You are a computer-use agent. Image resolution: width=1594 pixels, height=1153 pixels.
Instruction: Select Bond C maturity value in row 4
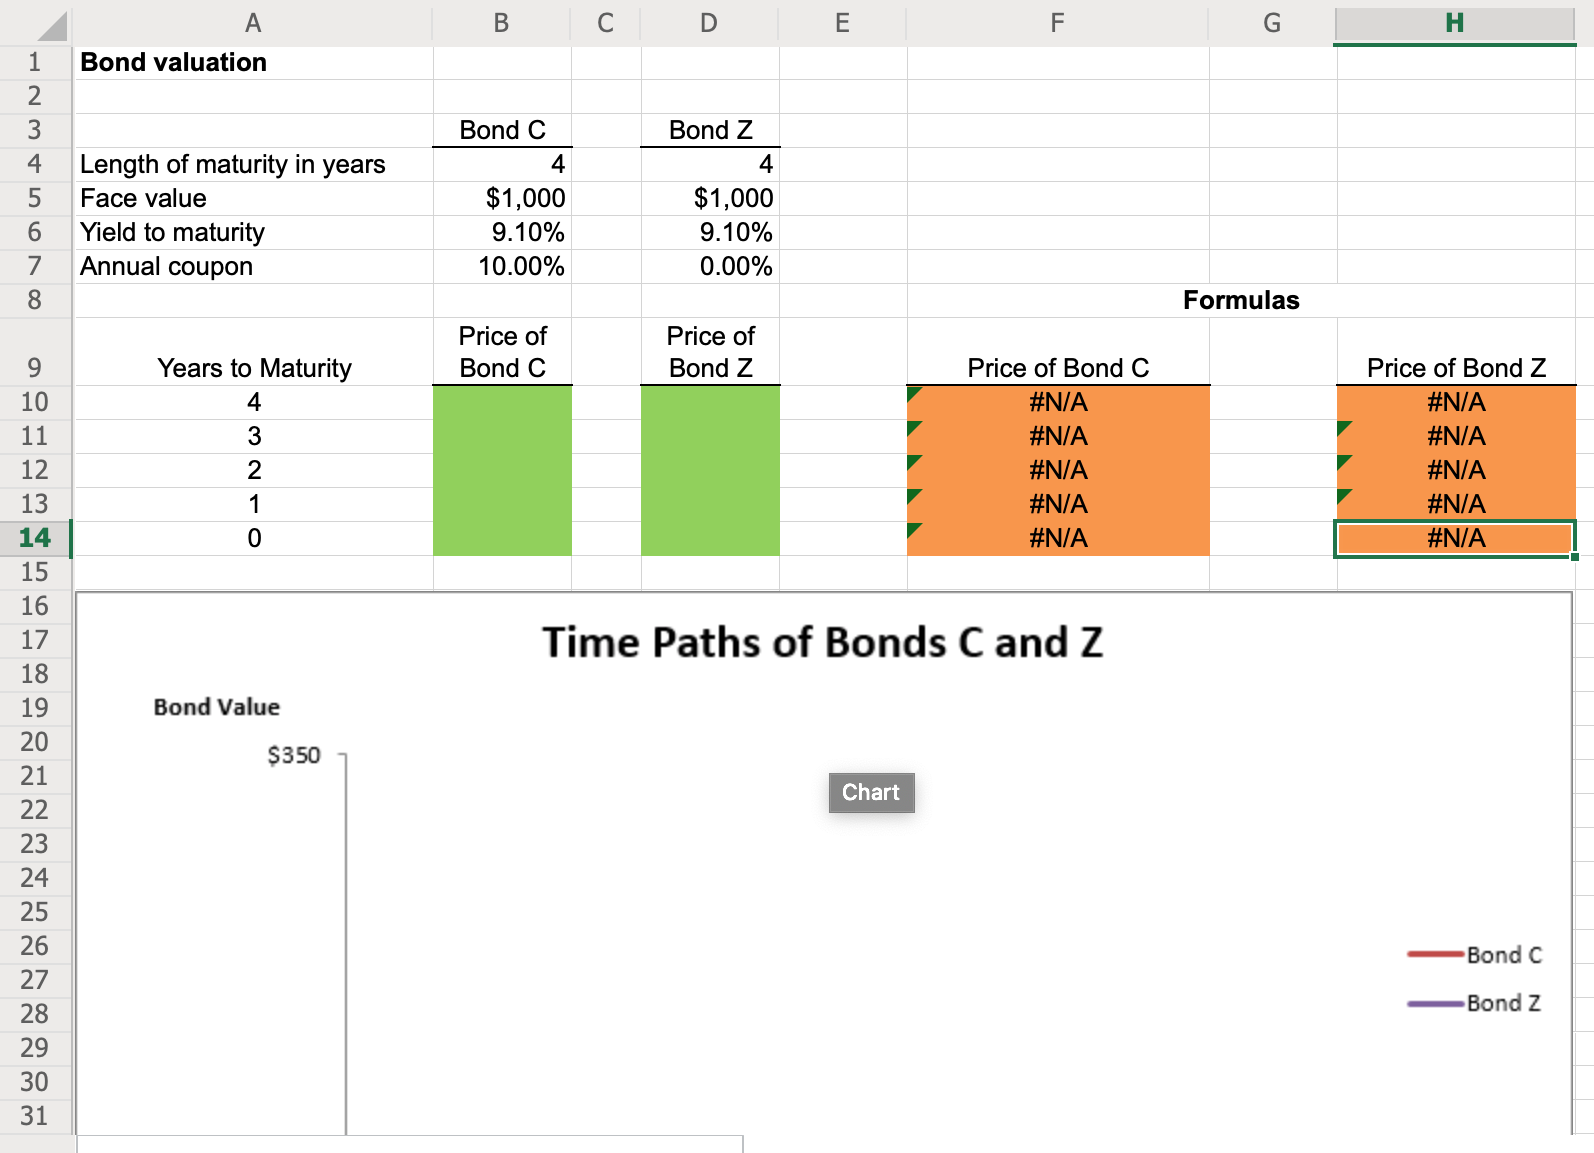coord(502,164)
